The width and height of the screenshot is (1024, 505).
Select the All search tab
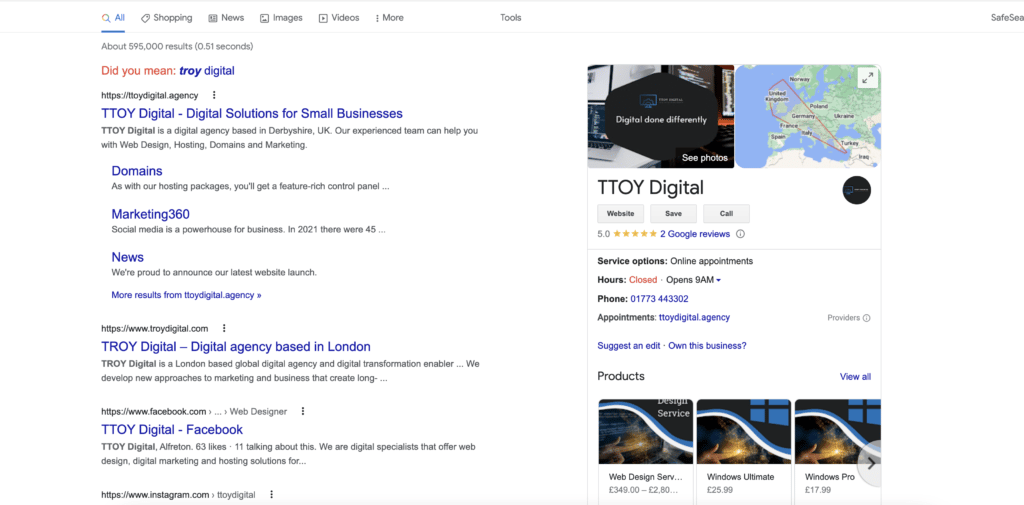114,18
